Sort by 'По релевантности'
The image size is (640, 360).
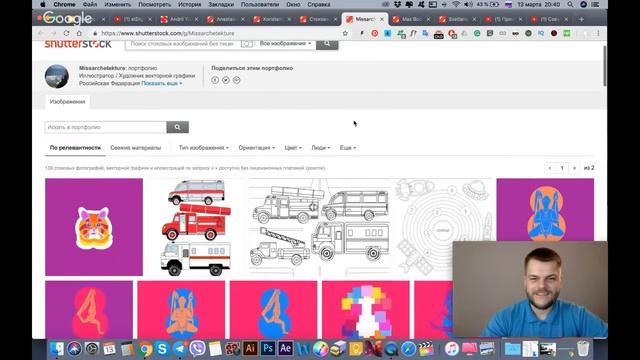pyautogui.click(x=75, y=148)
